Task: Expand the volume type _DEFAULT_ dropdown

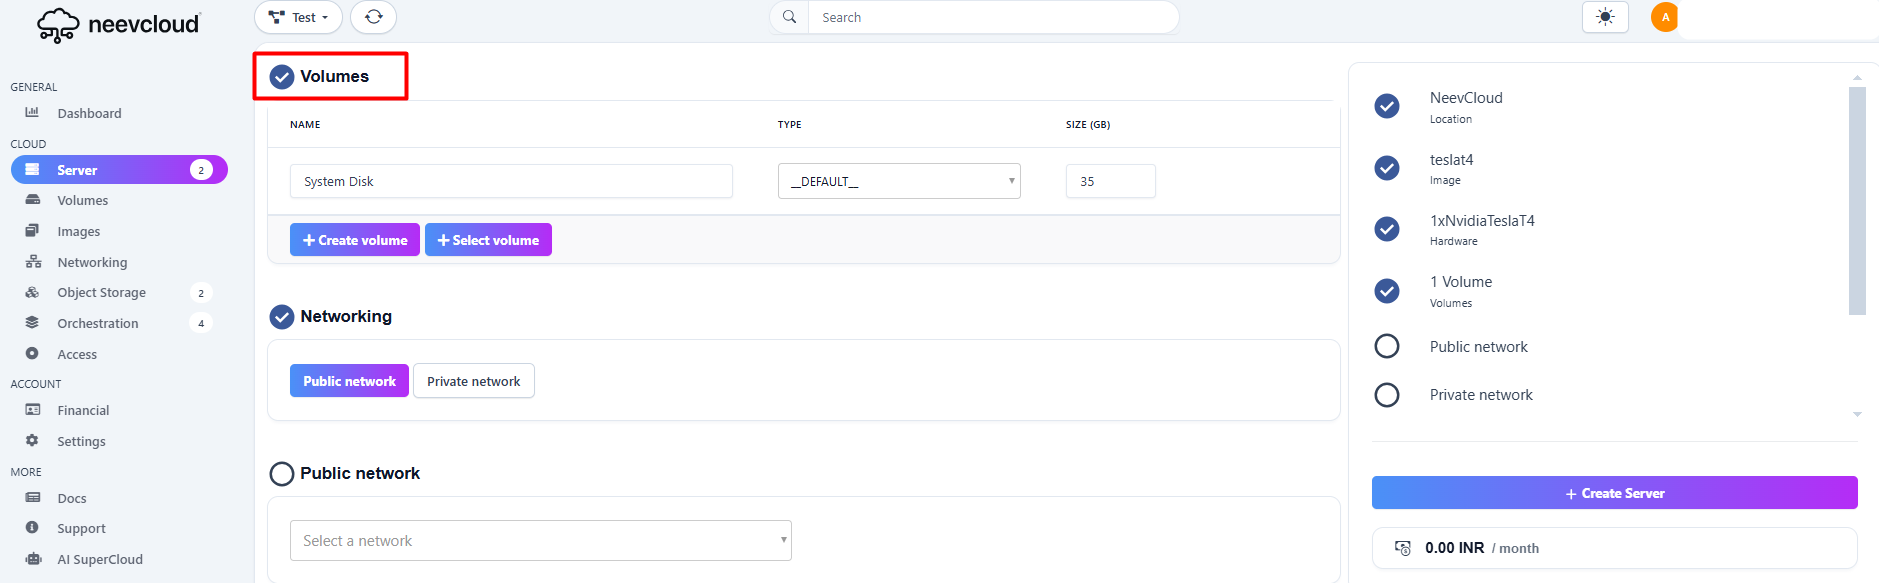Action: [x=899, y=181]
